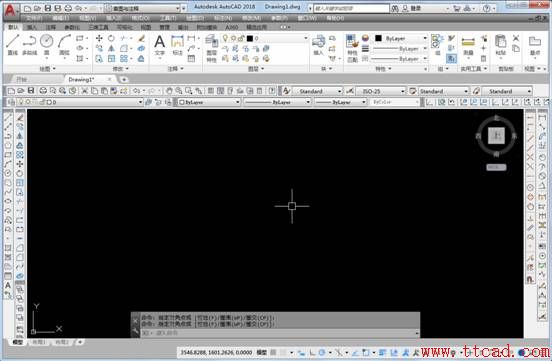The width and height of the screenshot is (552, 361).
Task: Click the Dimension (标注) tool in the ribbon
Action: [177, 45]
